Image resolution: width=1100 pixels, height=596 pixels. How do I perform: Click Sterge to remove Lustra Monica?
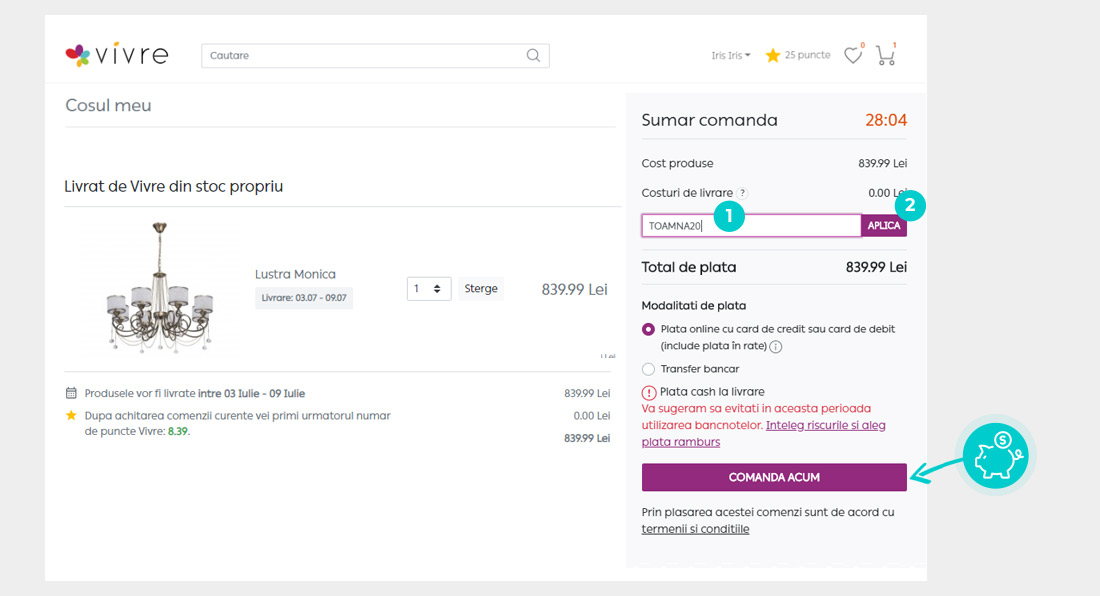(481, 289)
